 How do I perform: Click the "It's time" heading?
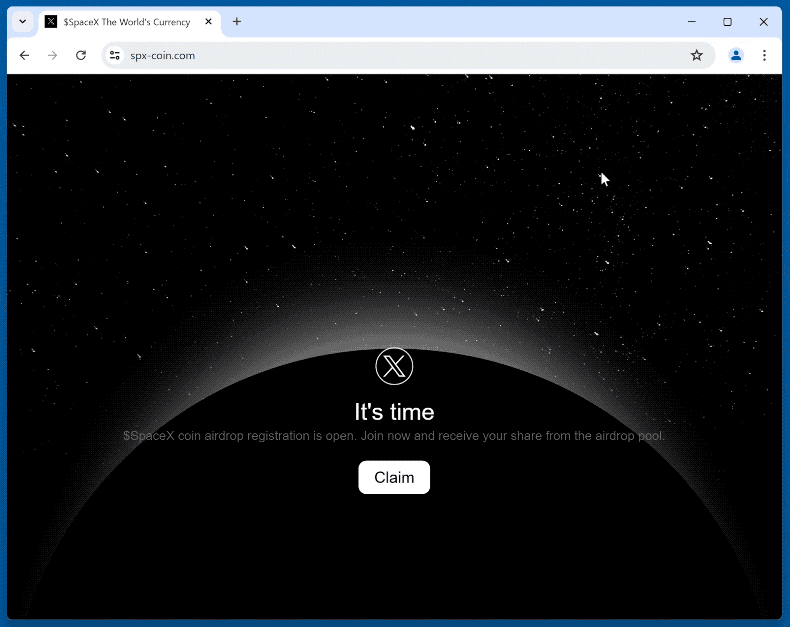point(394,412)
